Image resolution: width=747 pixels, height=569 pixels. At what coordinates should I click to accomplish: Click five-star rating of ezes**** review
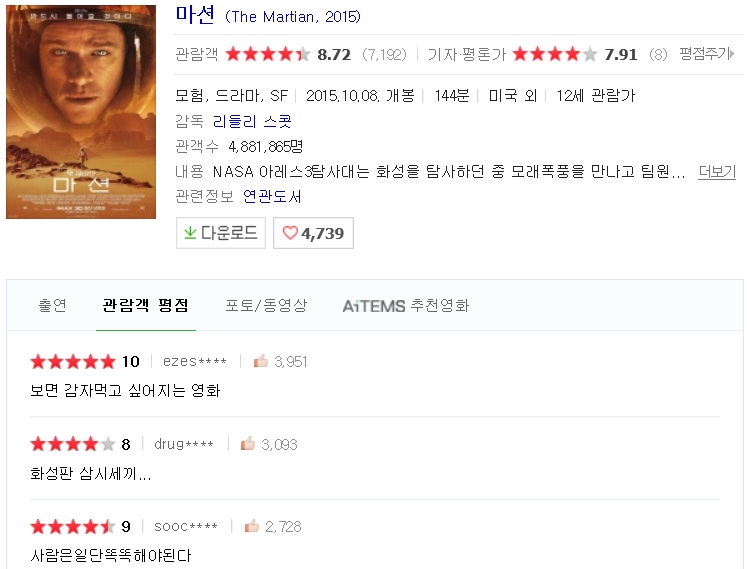pos(73,361)
